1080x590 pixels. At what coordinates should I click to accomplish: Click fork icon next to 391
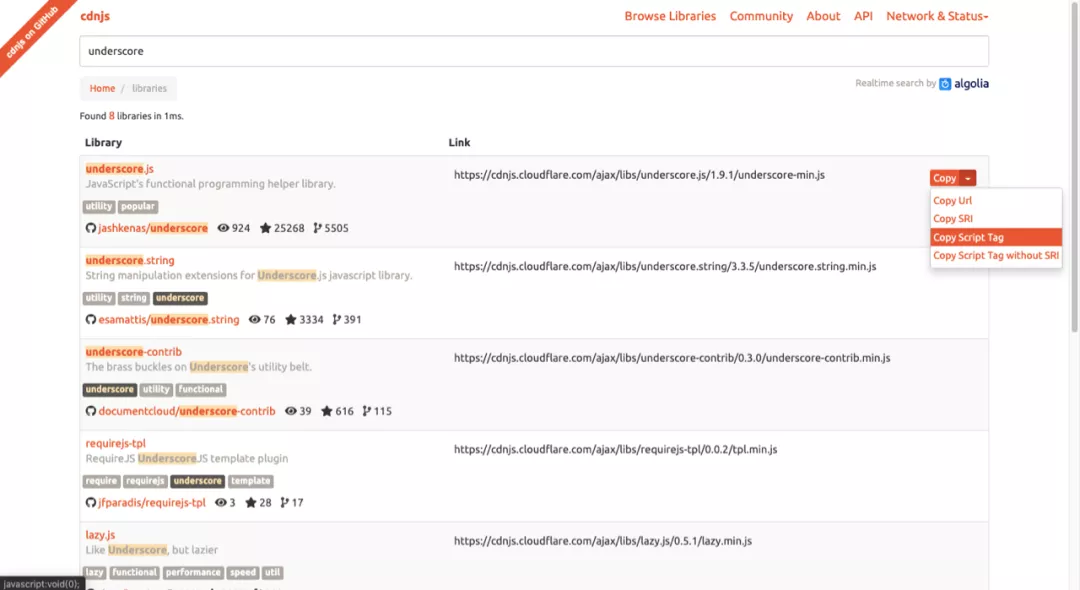pyautogui.click(x=337, y=319)
